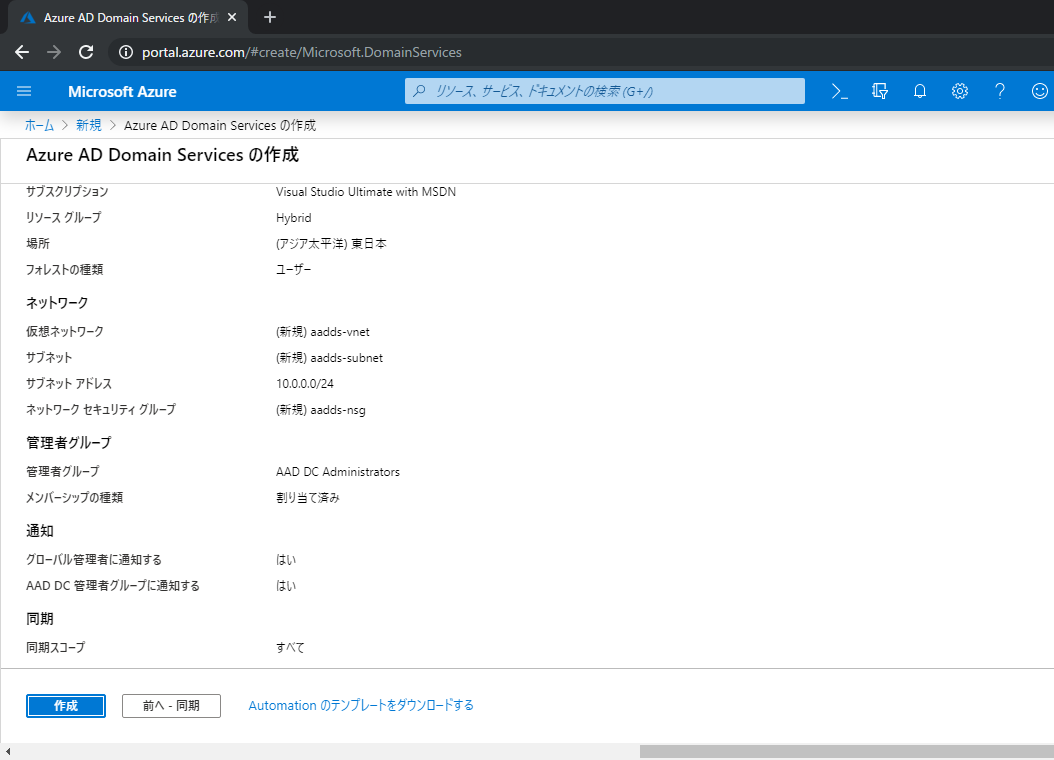Viewport: 1054px width, 760px height.
Task: Click the ネットワーク セキュリティ グループ label
Action: tap(101, 410)
